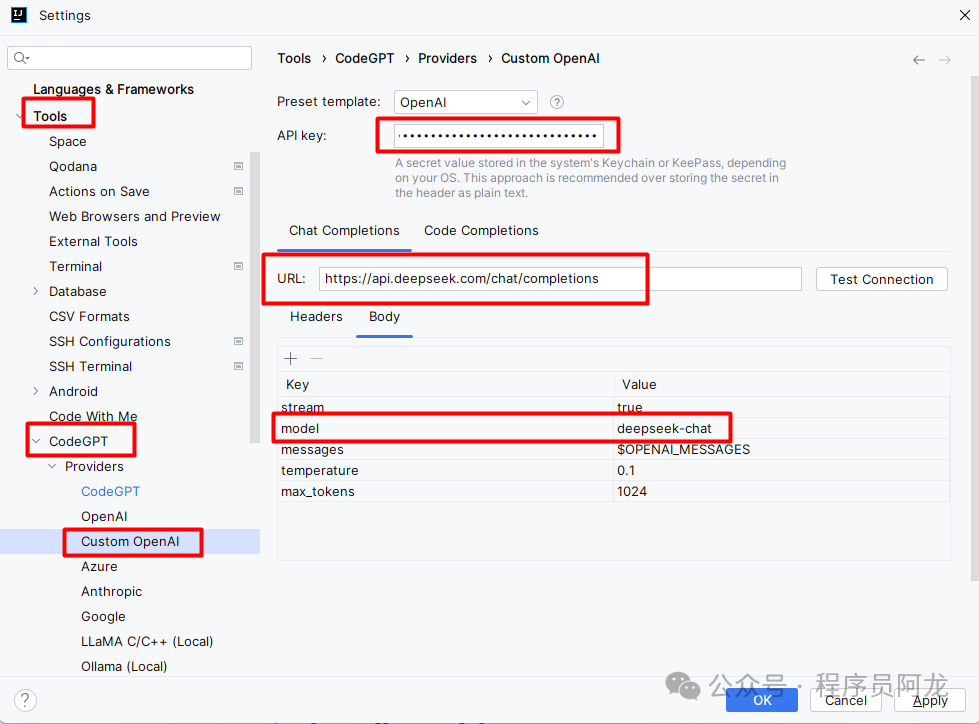Viewport: 979px width, 724px height.
Task: Select the CodeGPT provider entry
Action: [x=111, y=491]
